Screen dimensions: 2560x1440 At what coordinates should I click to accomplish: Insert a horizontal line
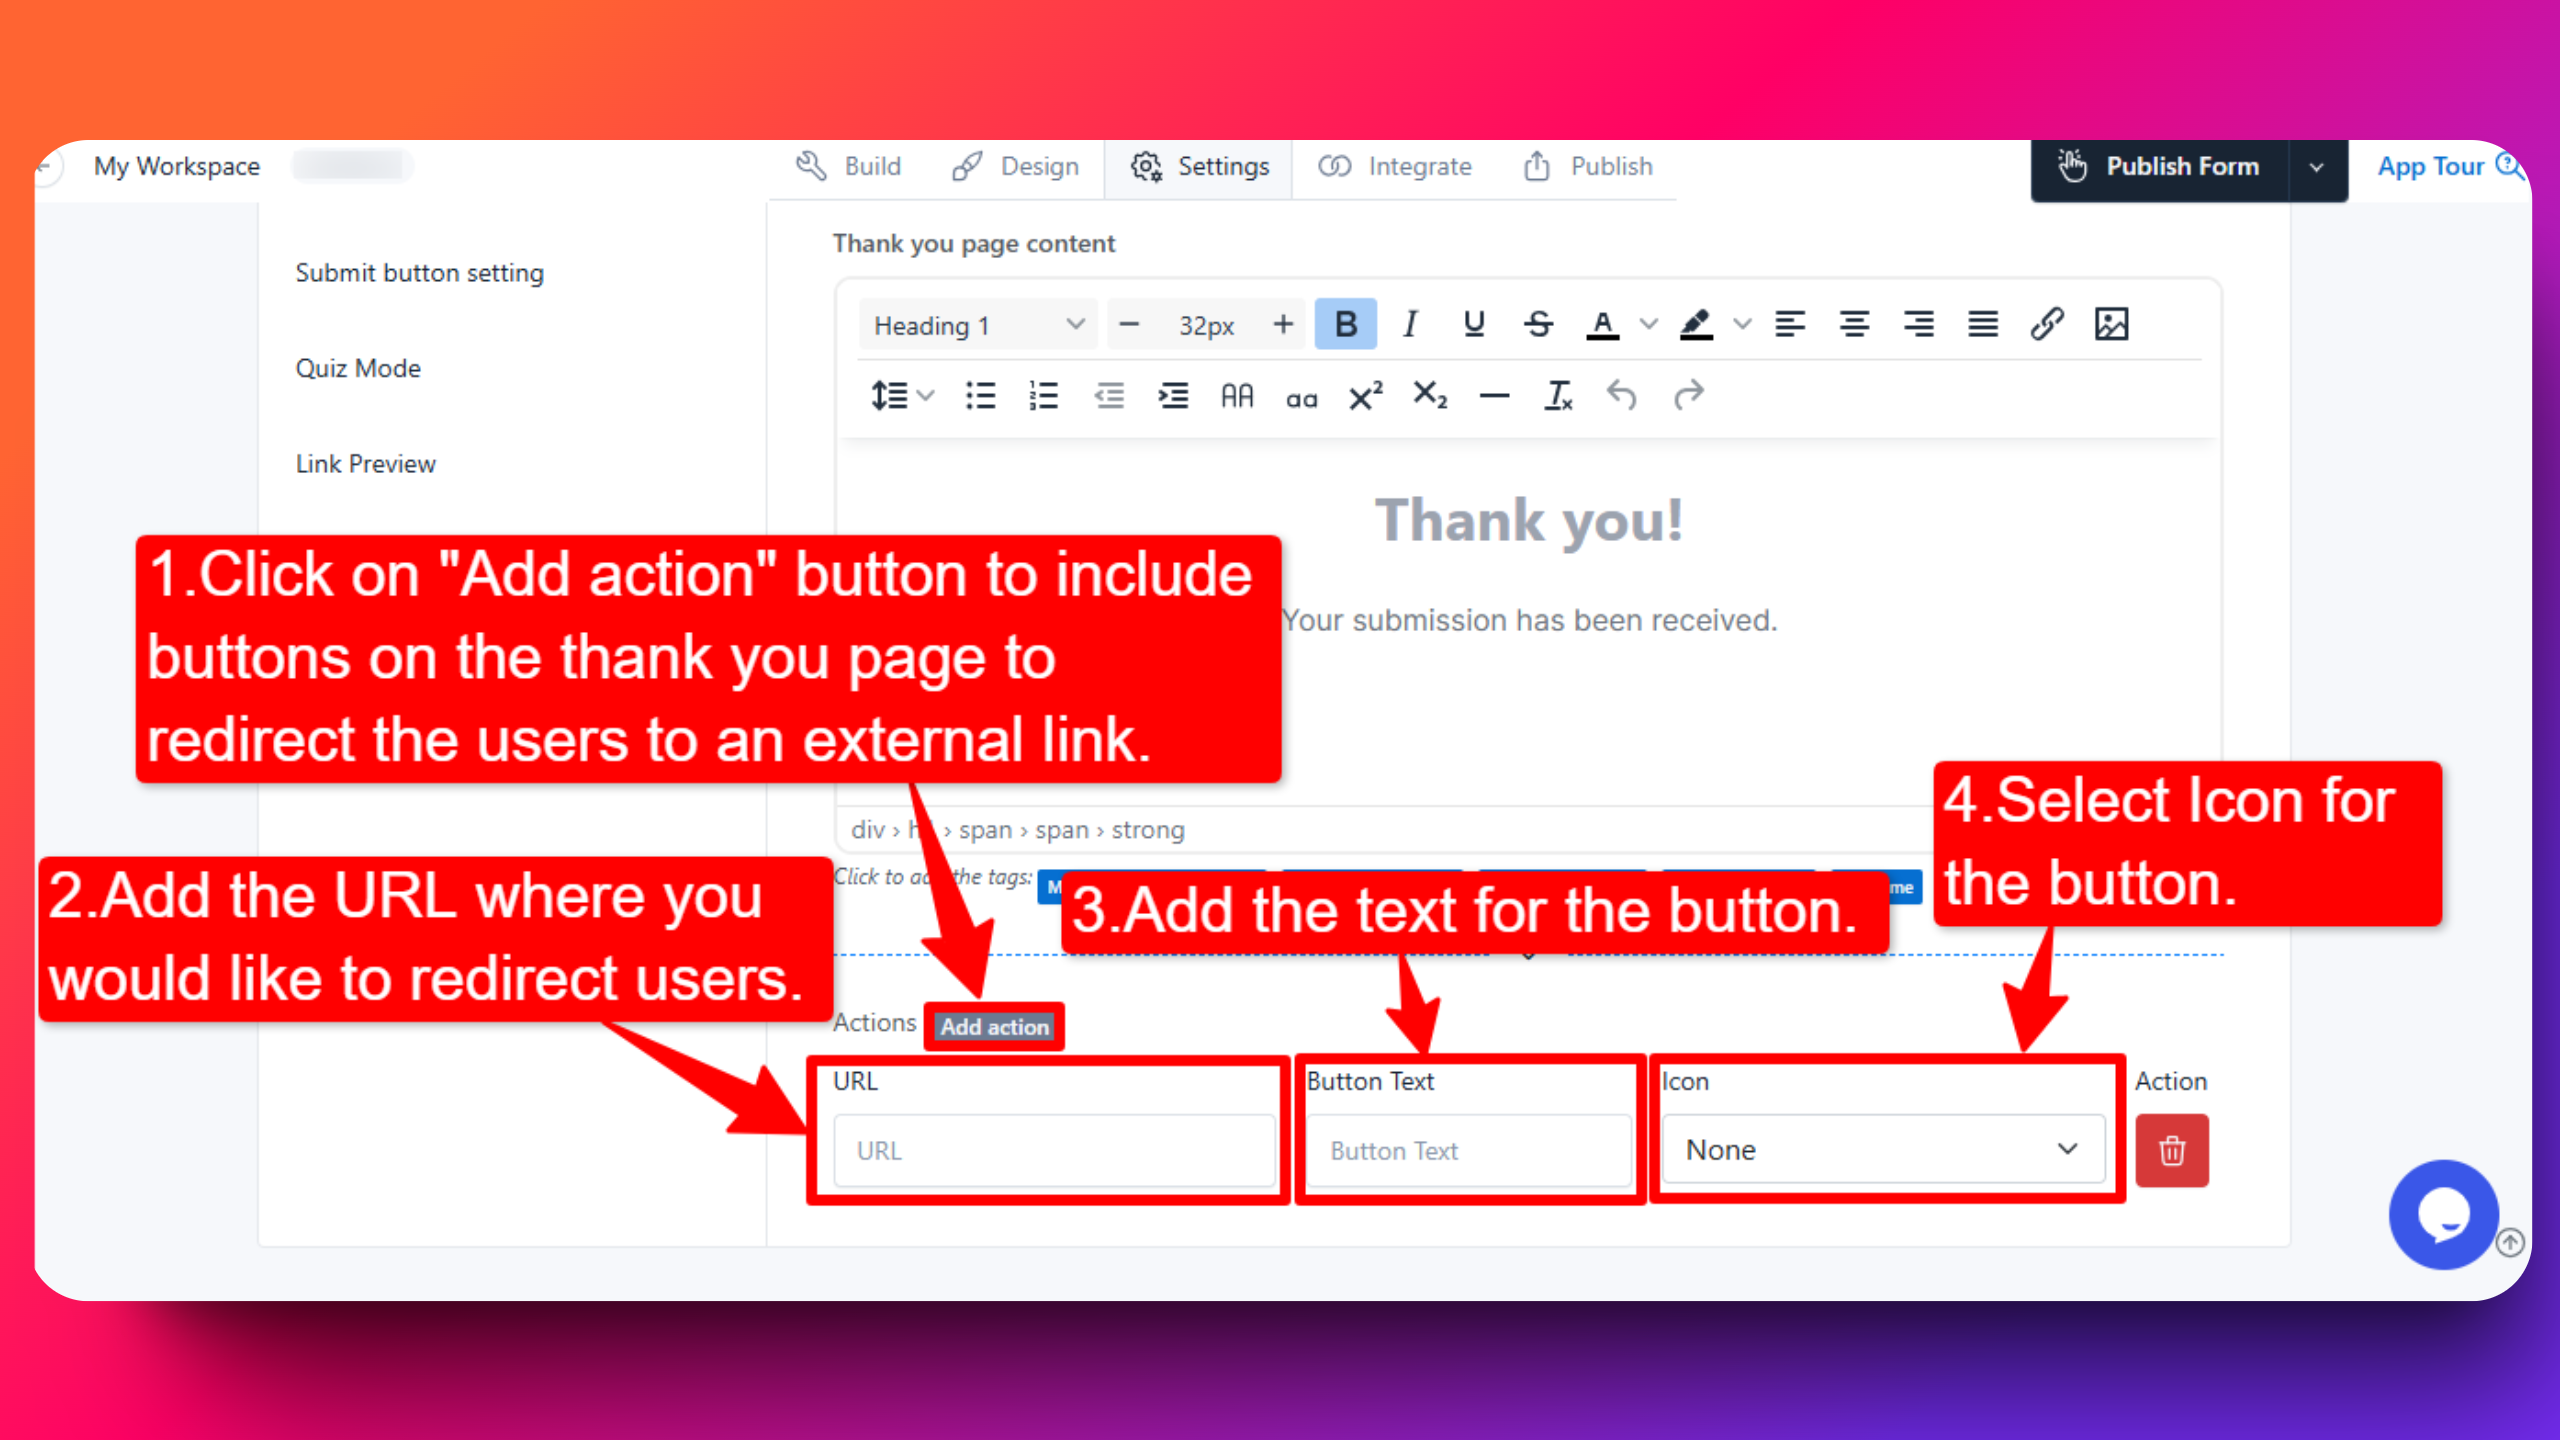point(1494,396)
